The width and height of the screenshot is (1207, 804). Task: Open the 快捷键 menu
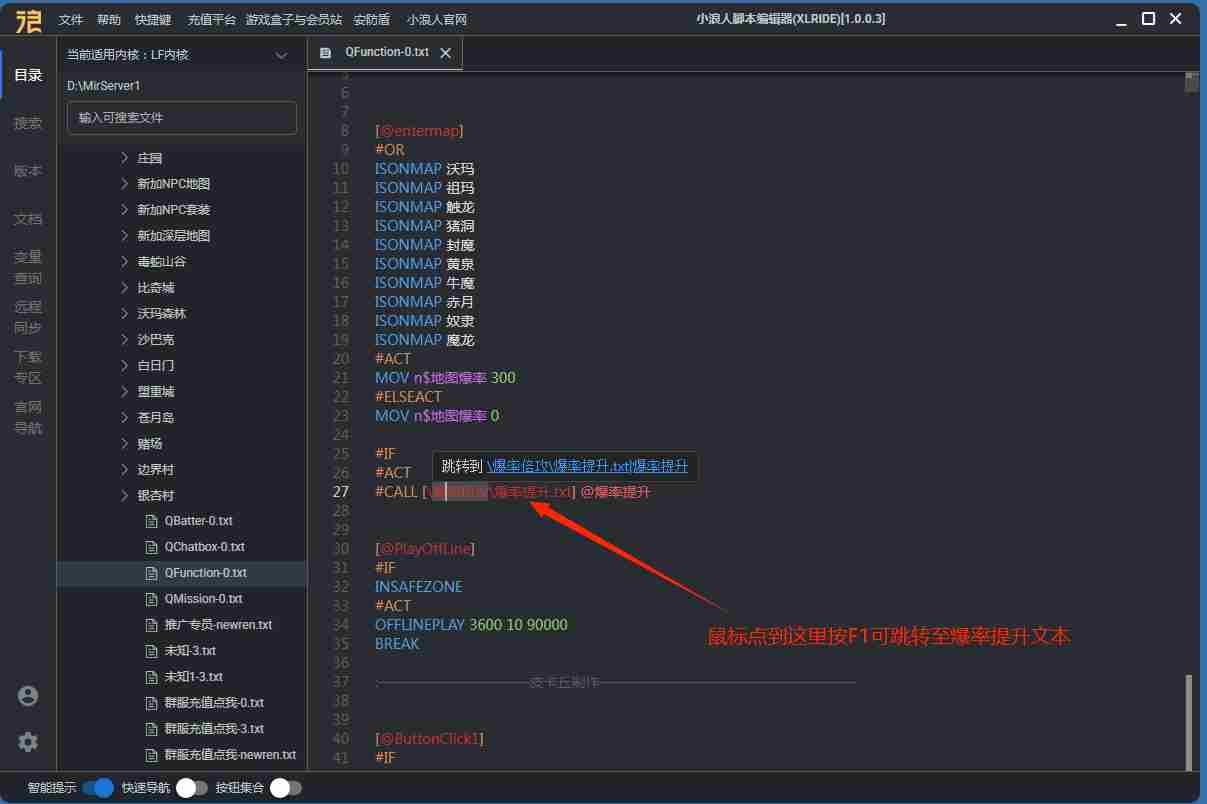point(153,20)
